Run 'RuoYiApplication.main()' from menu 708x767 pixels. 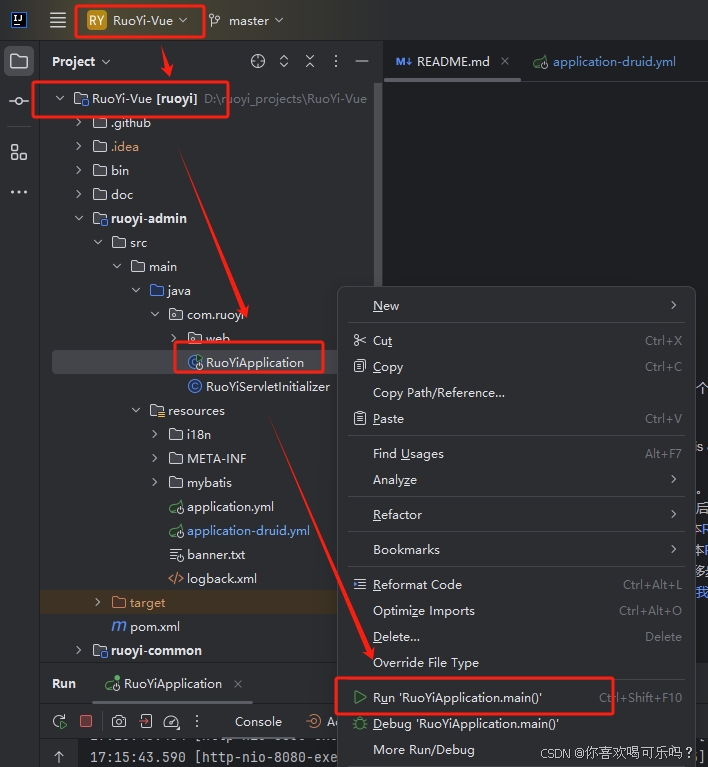click(x=516, y=698)
